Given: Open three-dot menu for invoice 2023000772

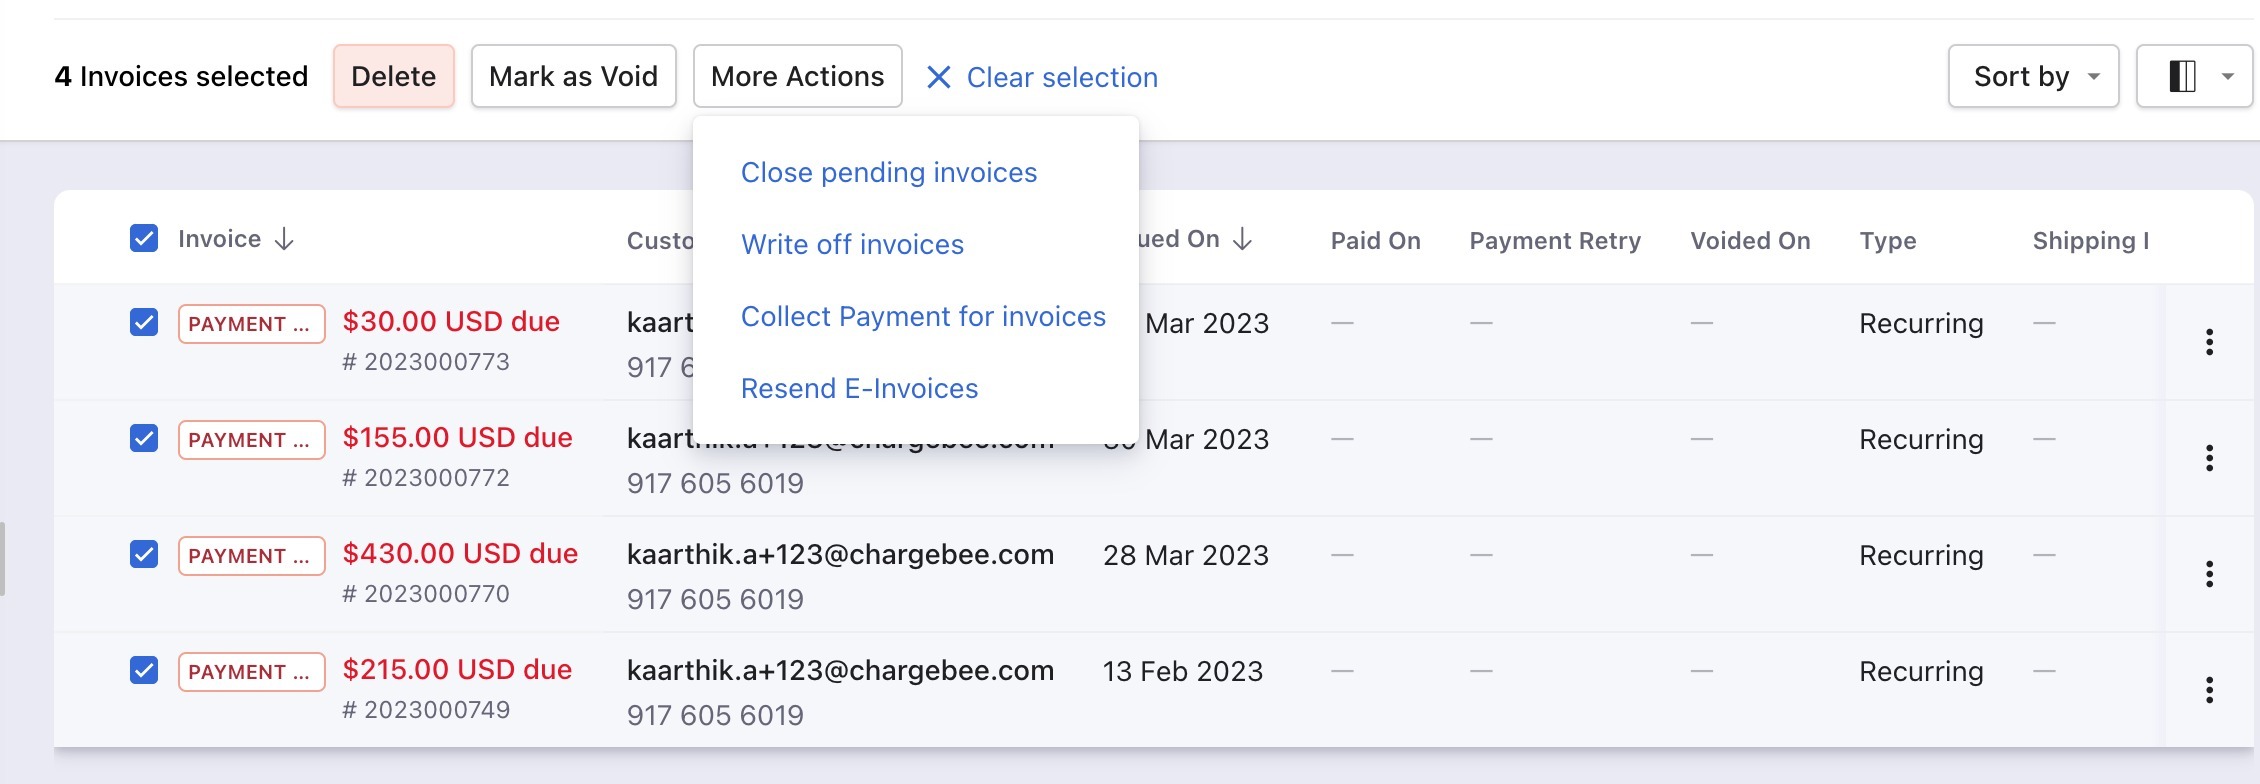Looking at the screenshot, I should point(2209,458).
